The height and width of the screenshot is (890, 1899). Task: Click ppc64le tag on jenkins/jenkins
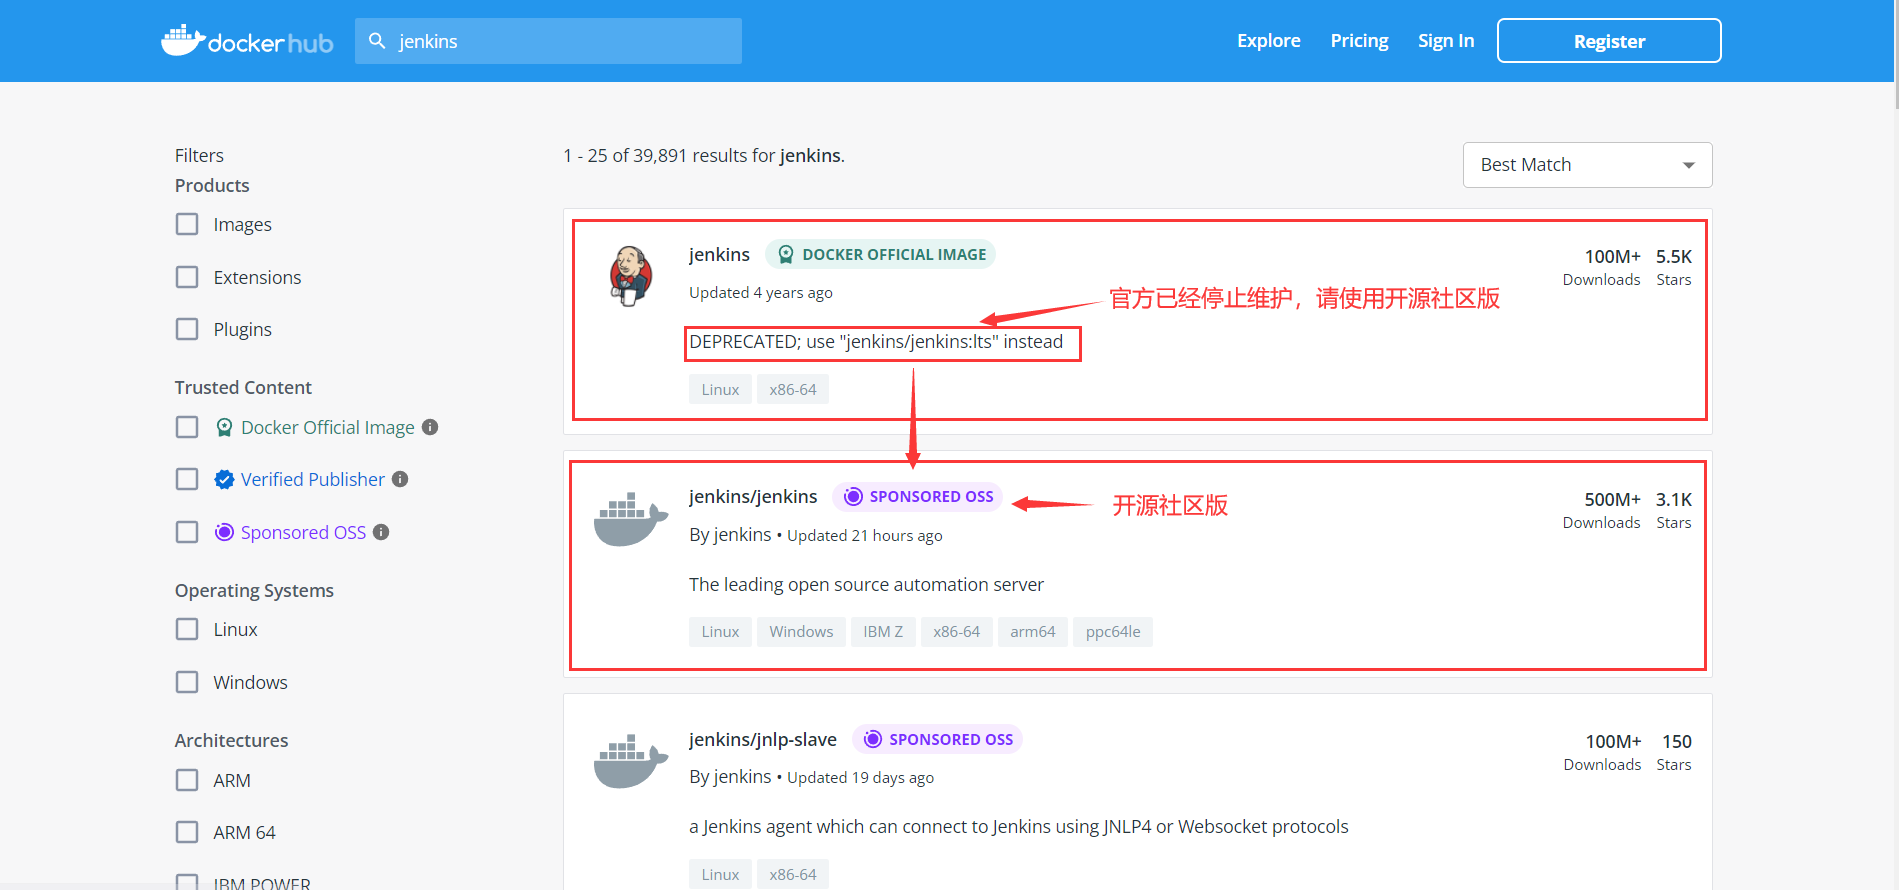(x=1113, y=632)
